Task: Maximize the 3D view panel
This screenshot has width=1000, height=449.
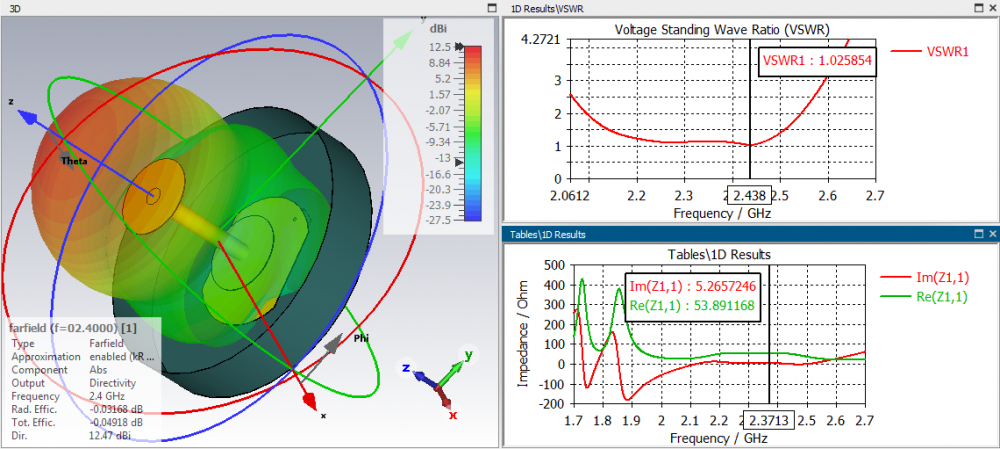Action: pyautogui.click(x=491, y=8)
